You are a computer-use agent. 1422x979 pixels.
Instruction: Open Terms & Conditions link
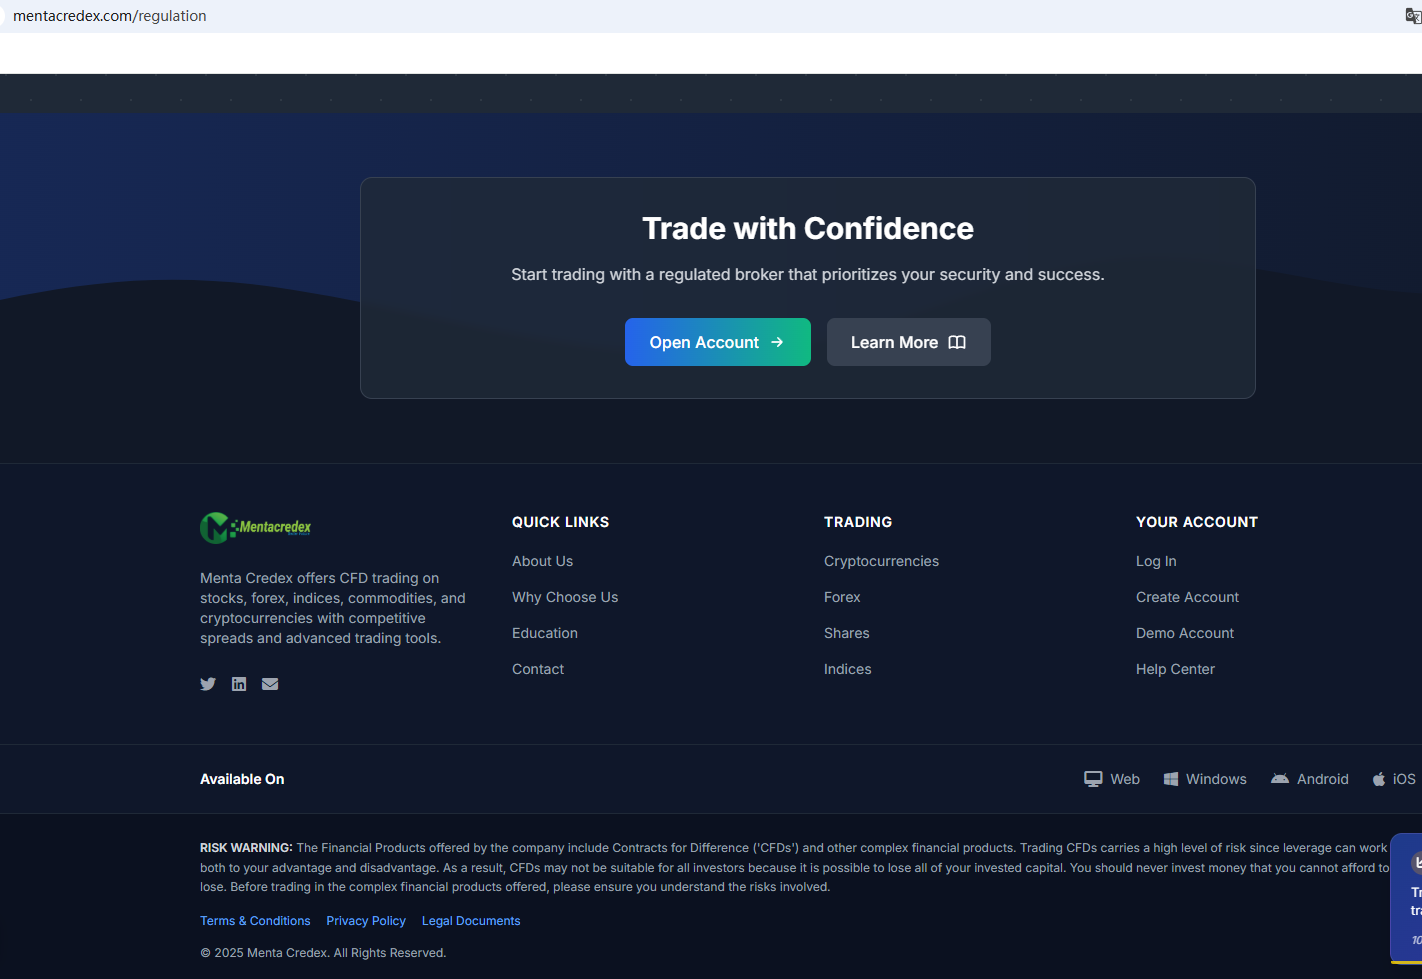[255, 921]
